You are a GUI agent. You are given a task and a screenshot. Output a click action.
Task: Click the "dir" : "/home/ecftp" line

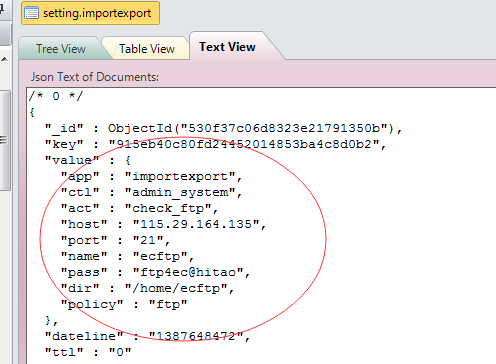tap(147, 288)
